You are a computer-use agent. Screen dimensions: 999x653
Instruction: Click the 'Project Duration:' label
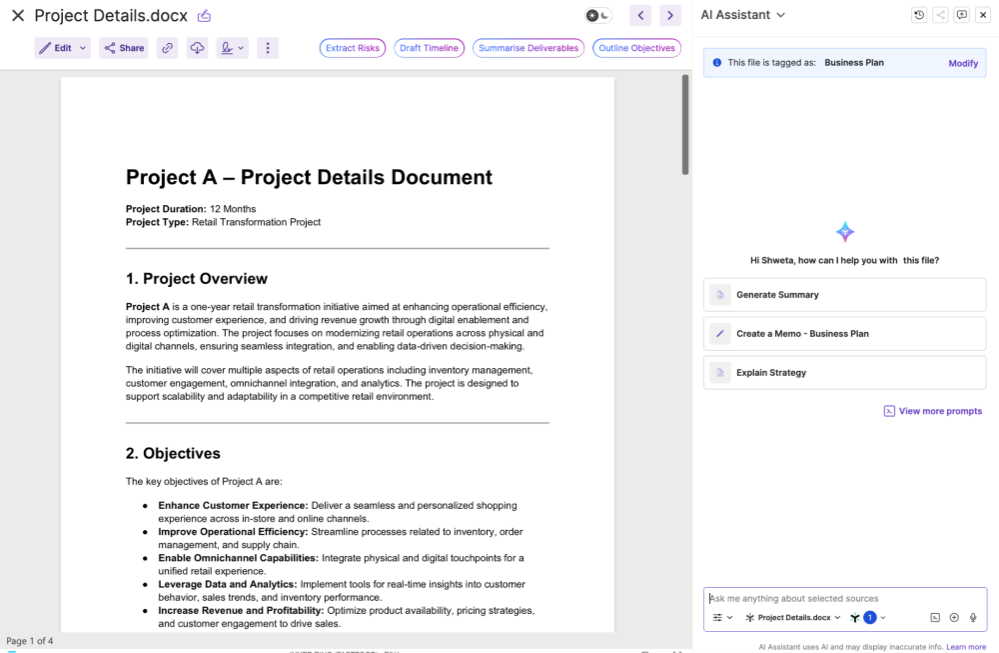(166, 209)
